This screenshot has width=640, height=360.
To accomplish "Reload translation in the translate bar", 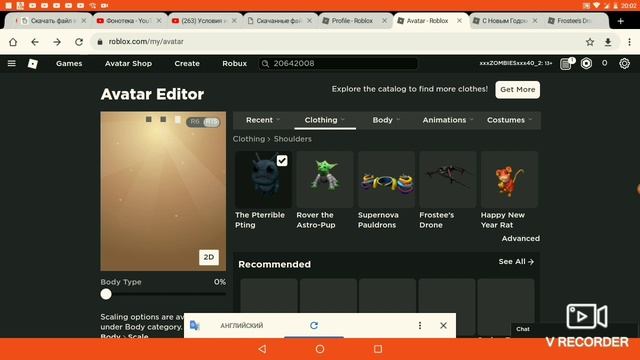I will pos(314,325).
